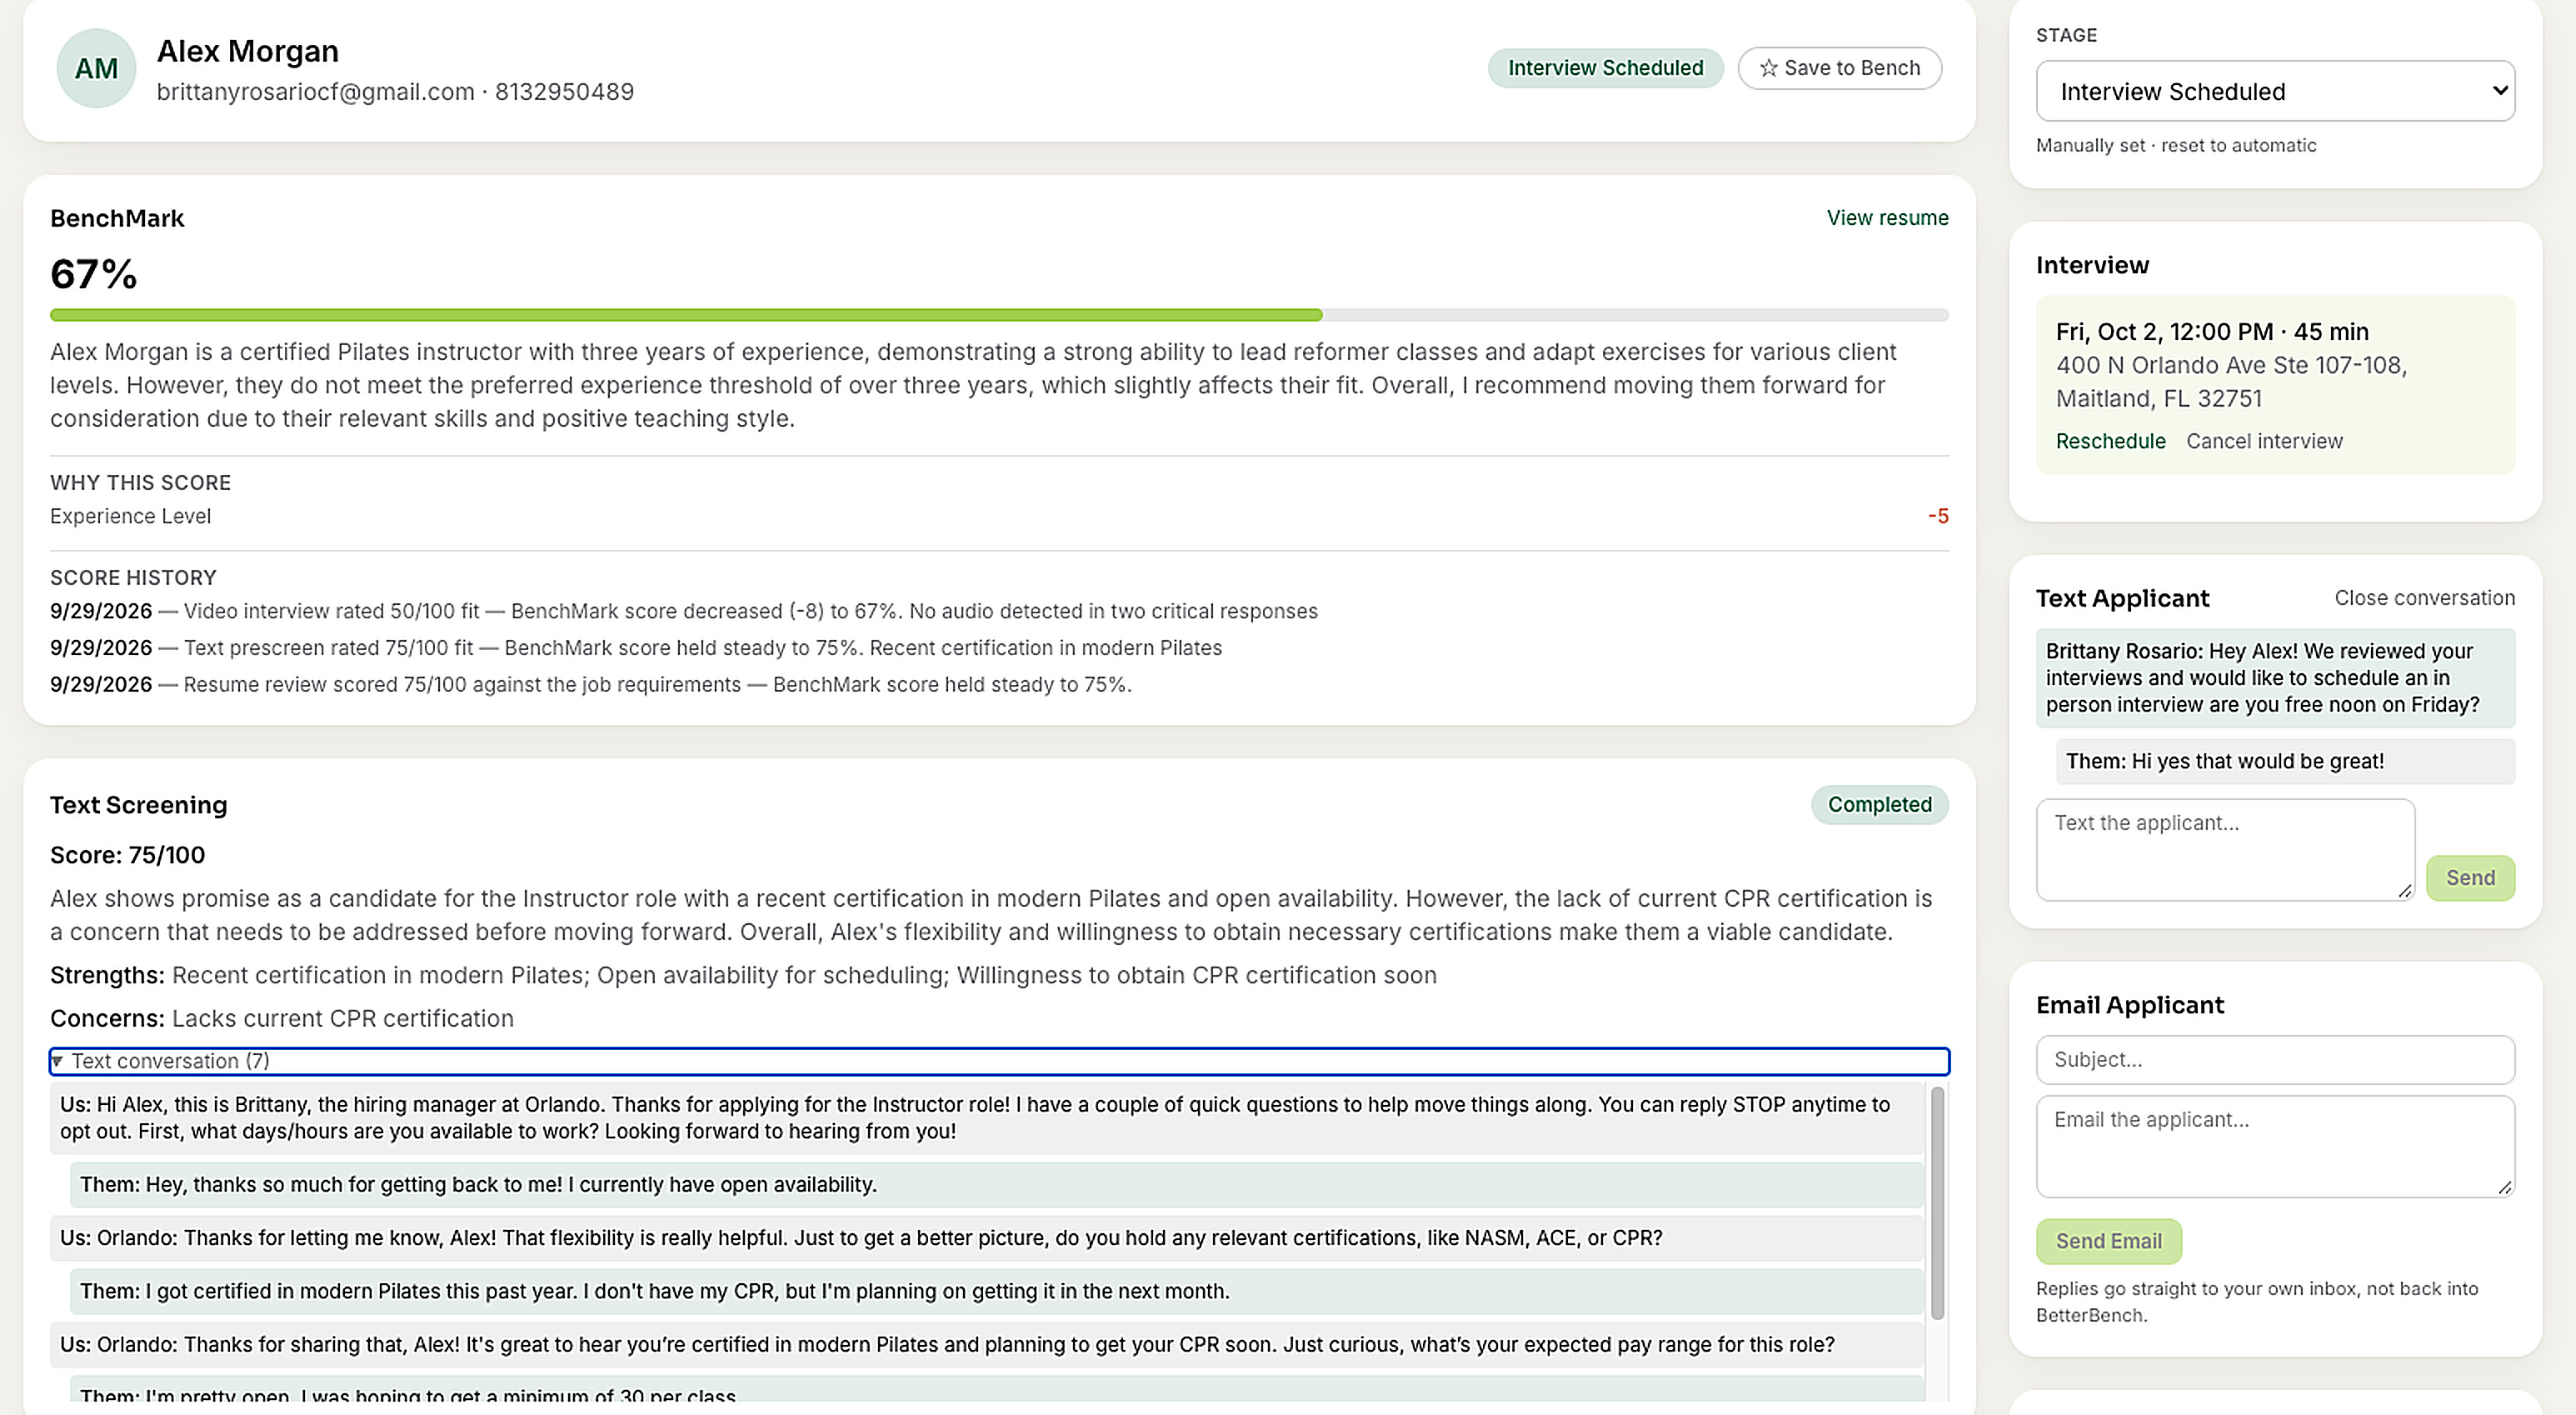The image size is (2576, 1415).
Task: Click the open availability reply message
Action: point(996,1185)
